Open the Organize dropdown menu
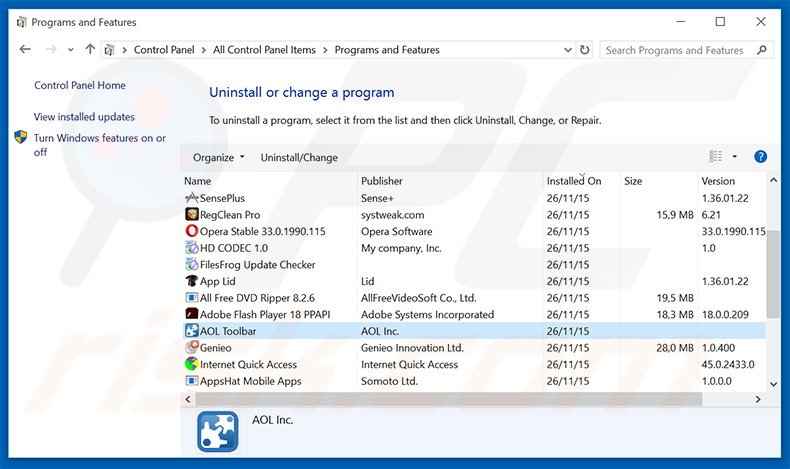Viewport: 790px width, 469px height. coord(219,157)
